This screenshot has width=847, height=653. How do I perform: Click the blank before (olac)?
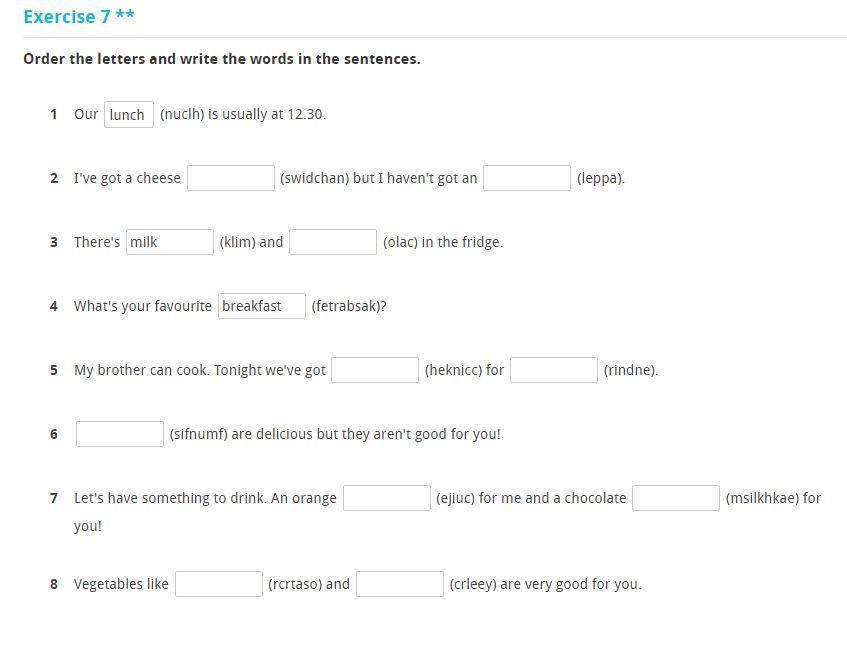(x=332, y=242)
